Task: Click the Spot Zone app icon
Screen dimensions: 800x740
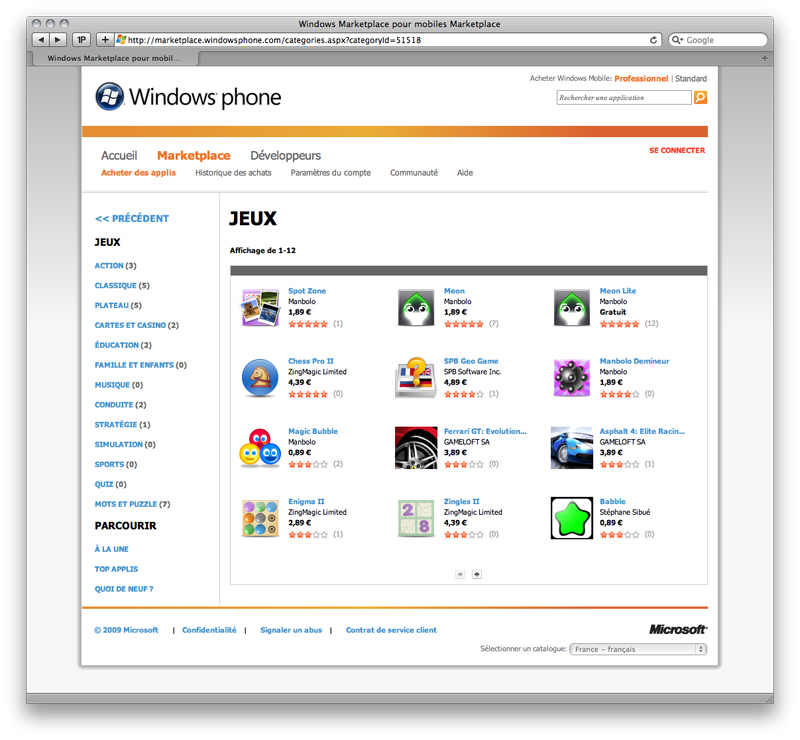Action: tap(260, 307)
